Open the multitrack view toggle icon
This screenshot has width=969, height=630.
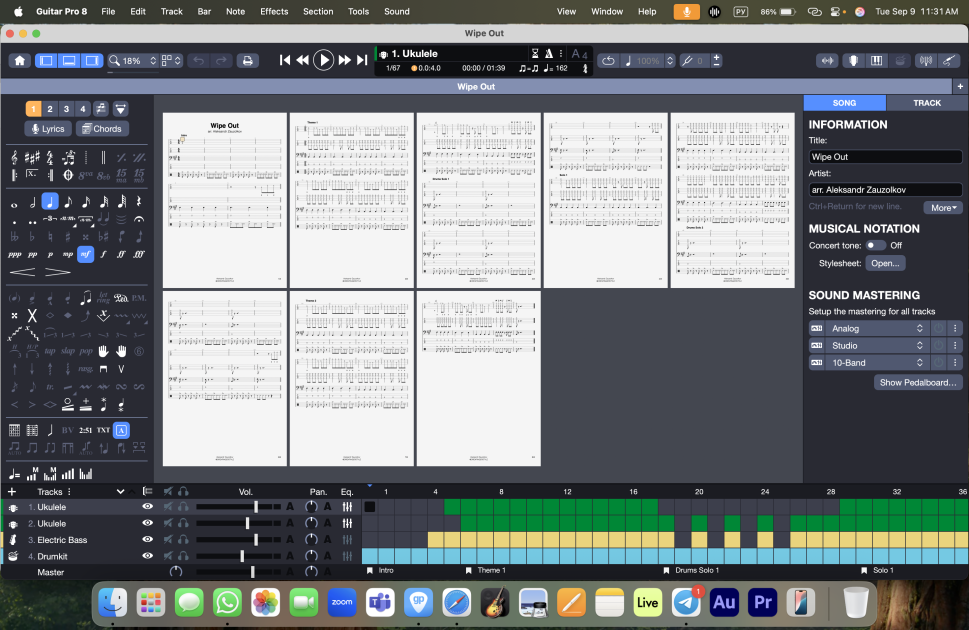[x=148, y=492]
